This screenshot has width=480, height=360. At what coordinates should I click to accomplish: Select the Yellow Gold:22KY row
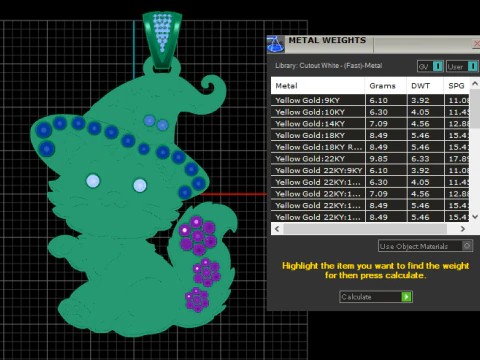[x=370, y=159]
